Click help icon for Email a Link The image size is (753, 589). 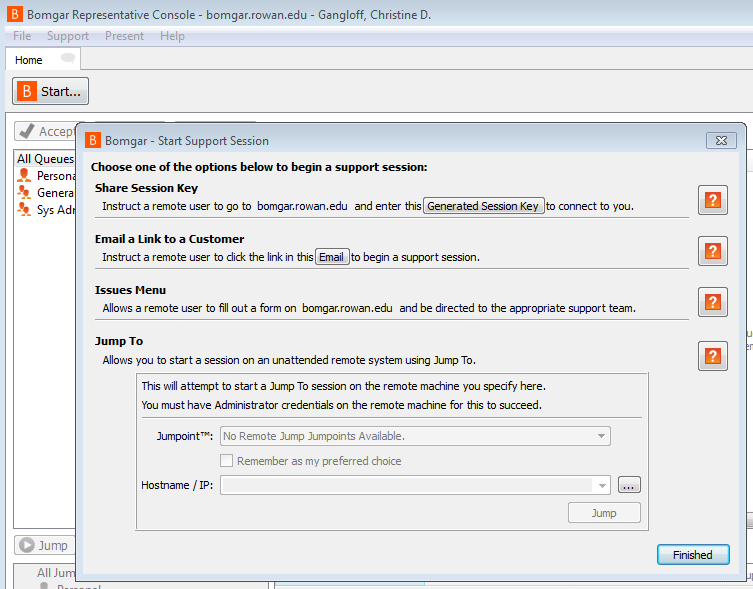pyautogui.click(x=712, y=251)
